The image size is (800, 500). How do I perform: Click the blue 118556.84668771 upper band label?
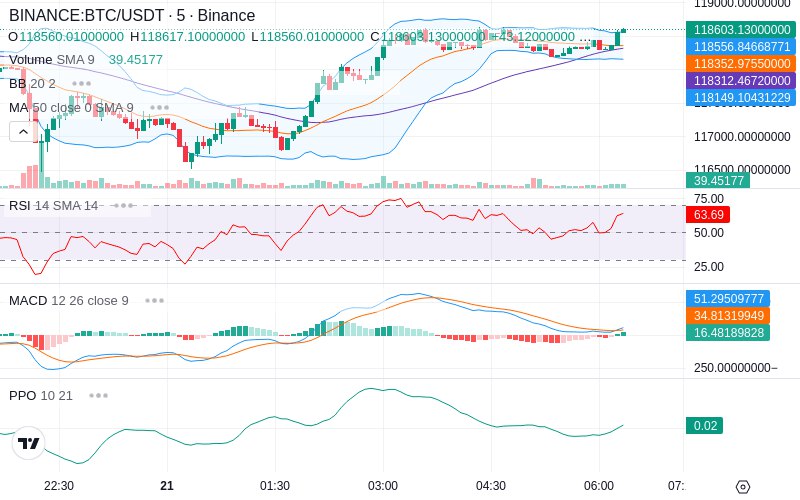click(x=741, y=46)
